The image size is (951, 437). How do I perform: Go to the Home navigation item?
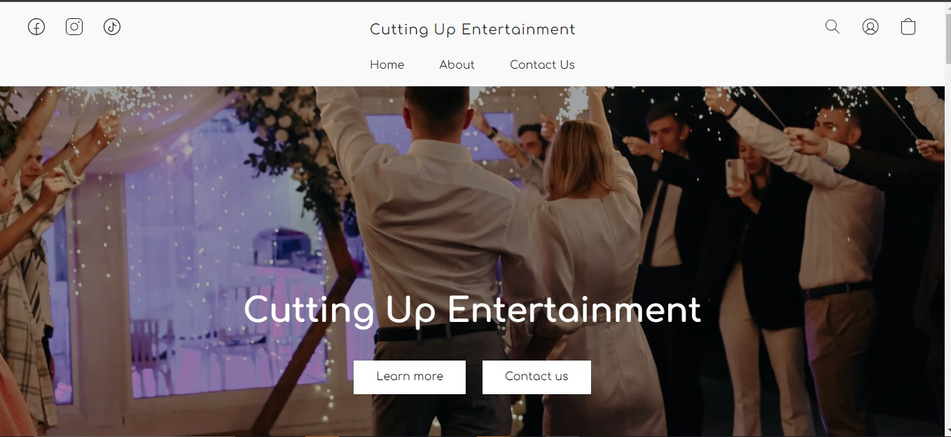[x=387, y=65]
